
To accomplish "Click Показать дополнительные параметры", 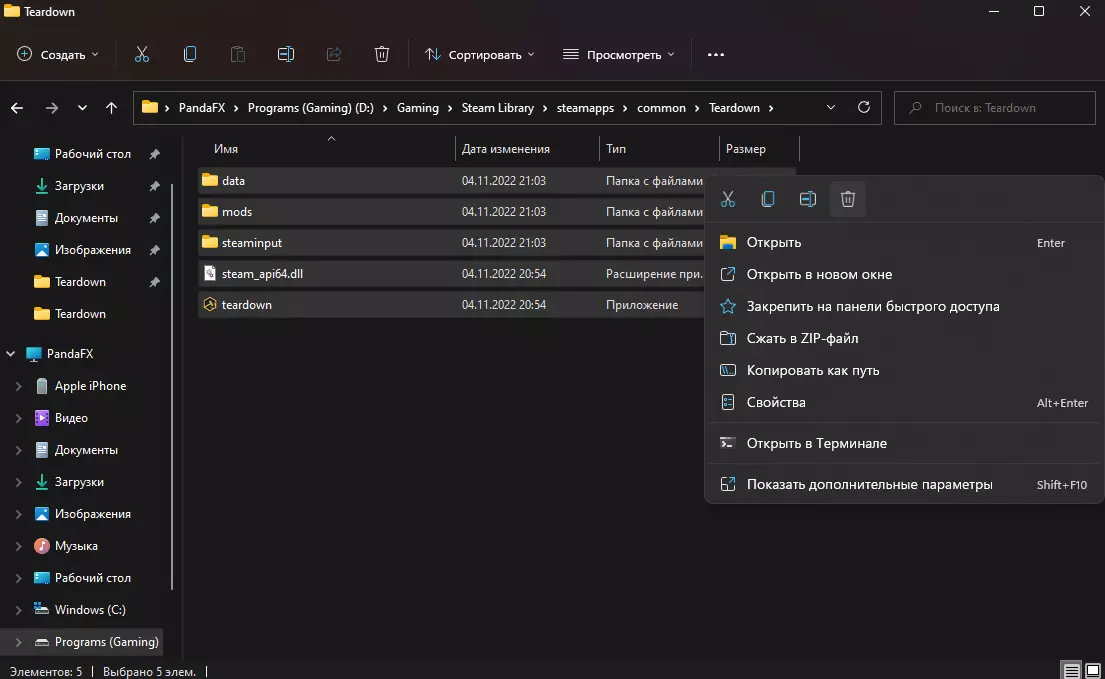I will pyautogui.click(x=869, y=484).
